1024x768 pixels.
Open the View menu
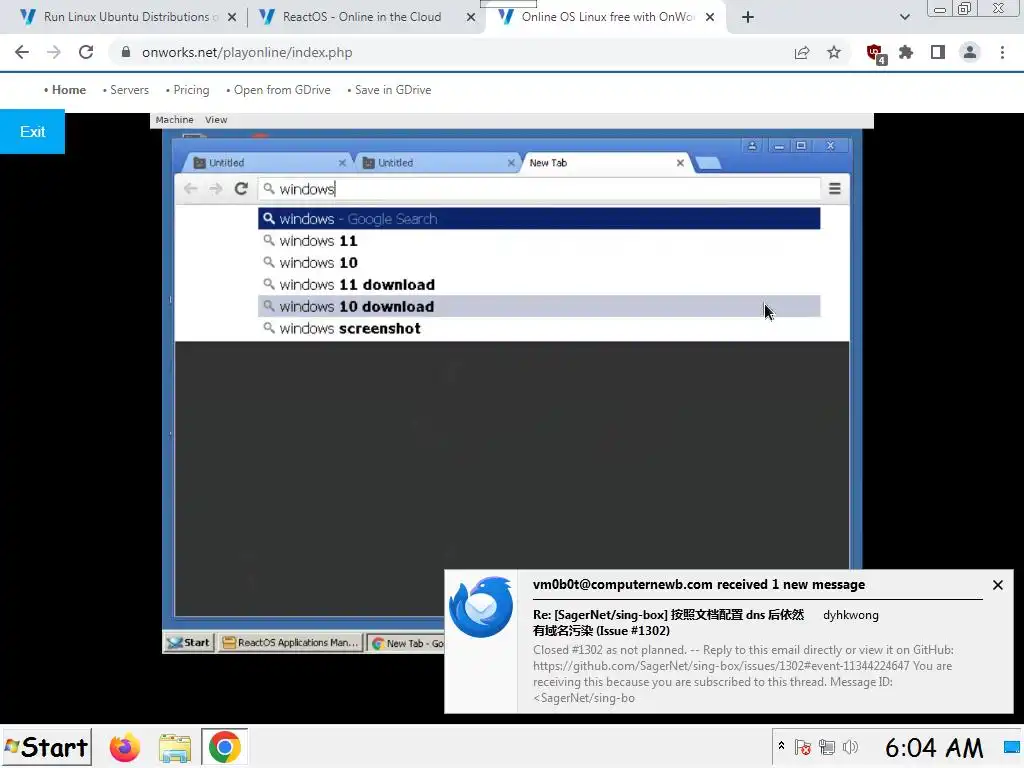pos(216,120)
